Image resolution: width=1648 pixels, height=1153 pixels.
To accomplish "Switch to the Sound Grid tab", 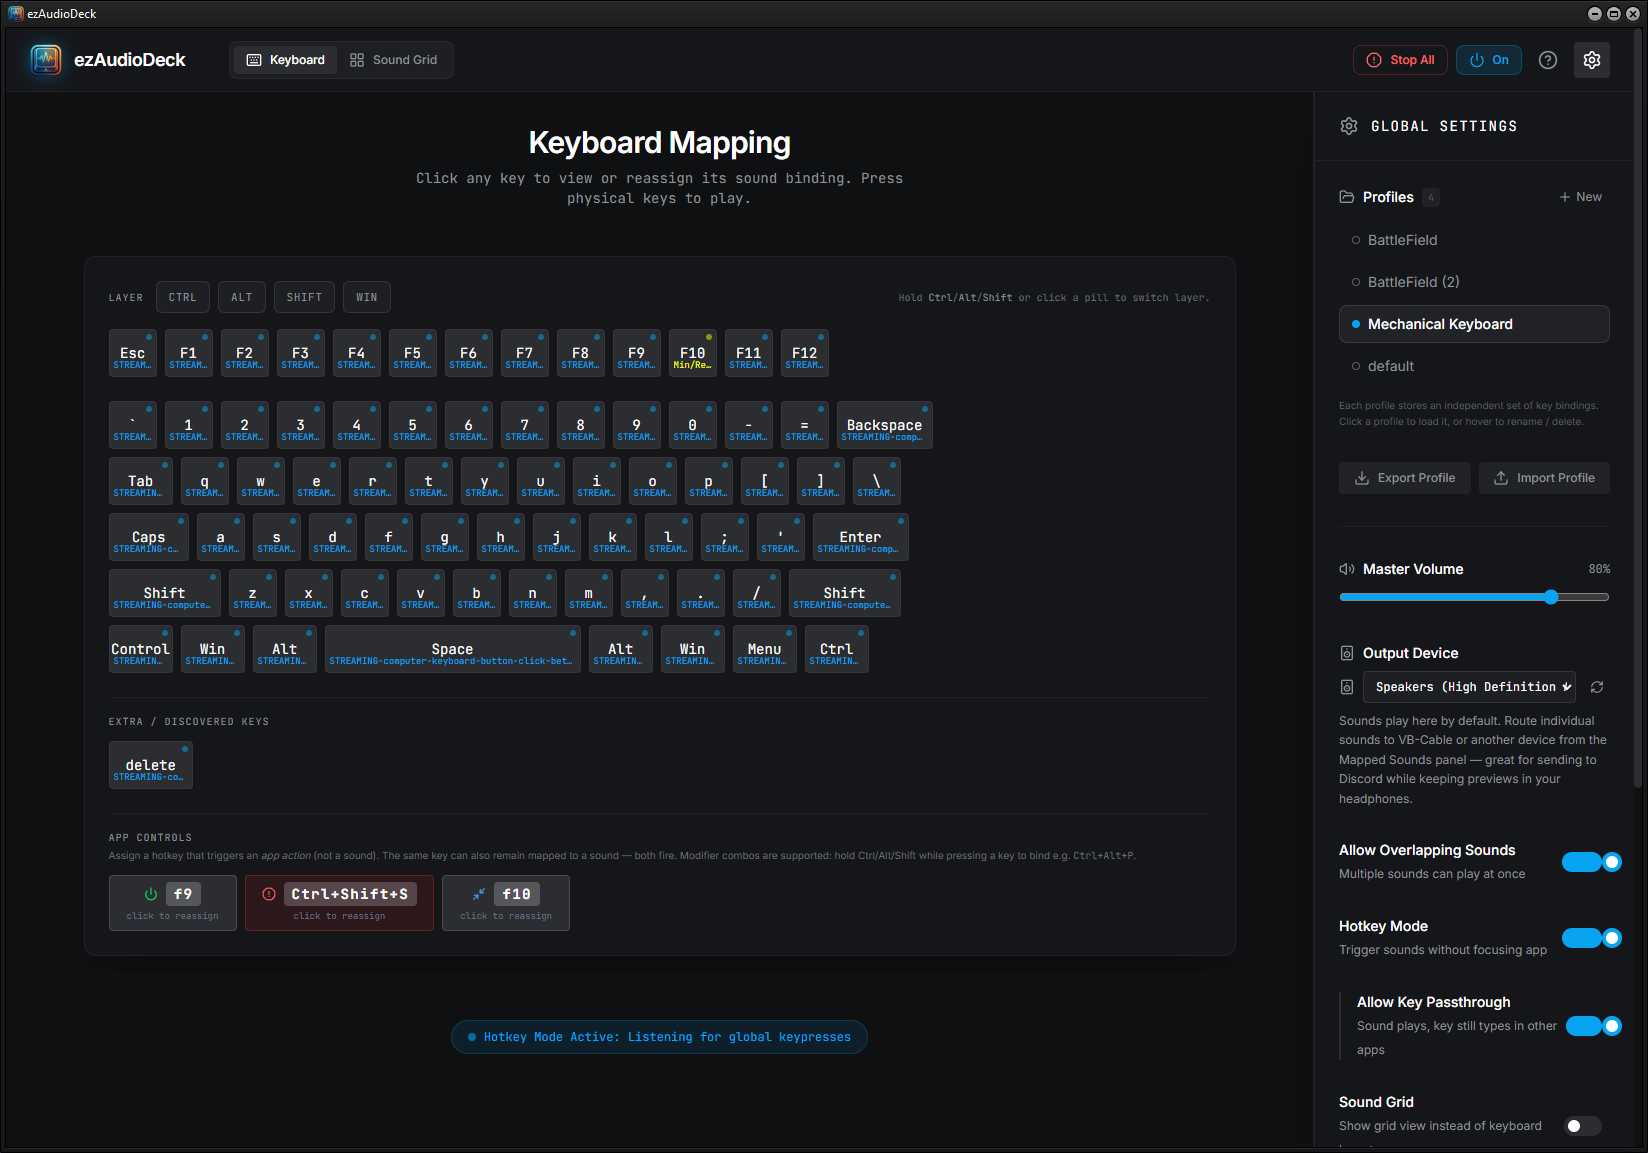I will click(393, 60).
